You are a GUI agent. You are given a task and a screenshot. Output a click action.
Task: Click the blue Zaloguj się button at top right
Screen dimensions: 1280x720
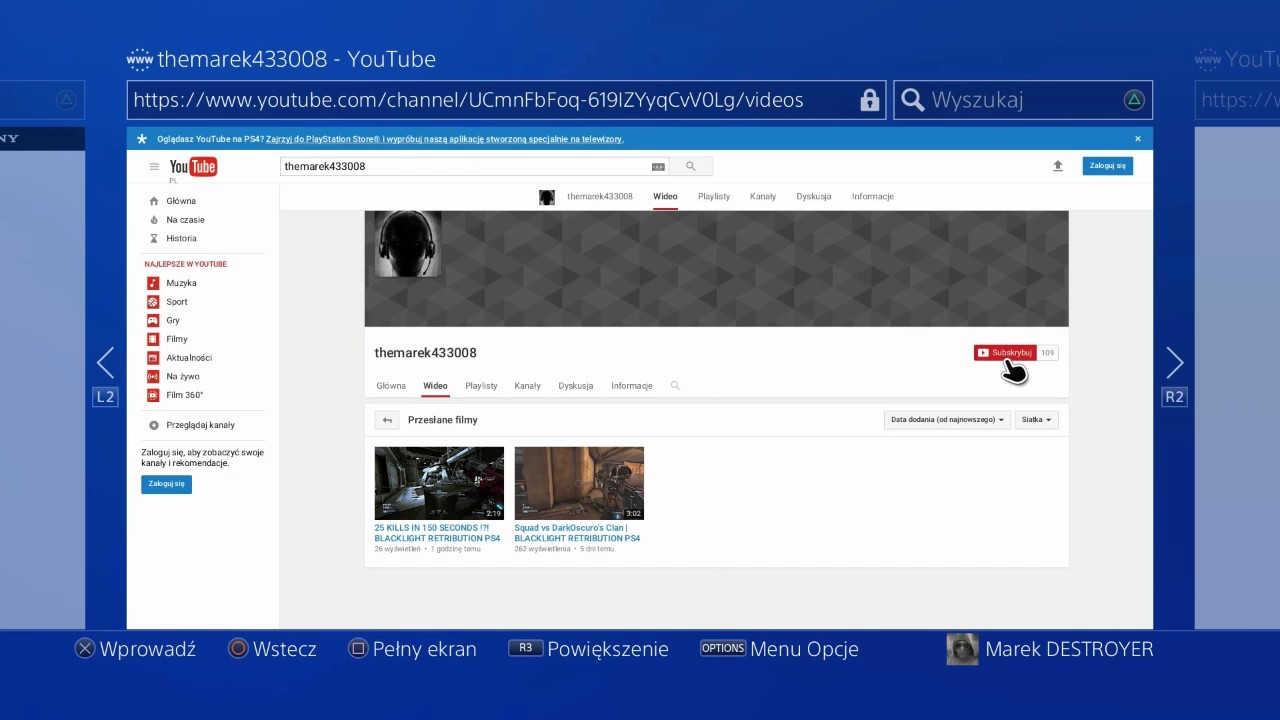coord(1108,166)
